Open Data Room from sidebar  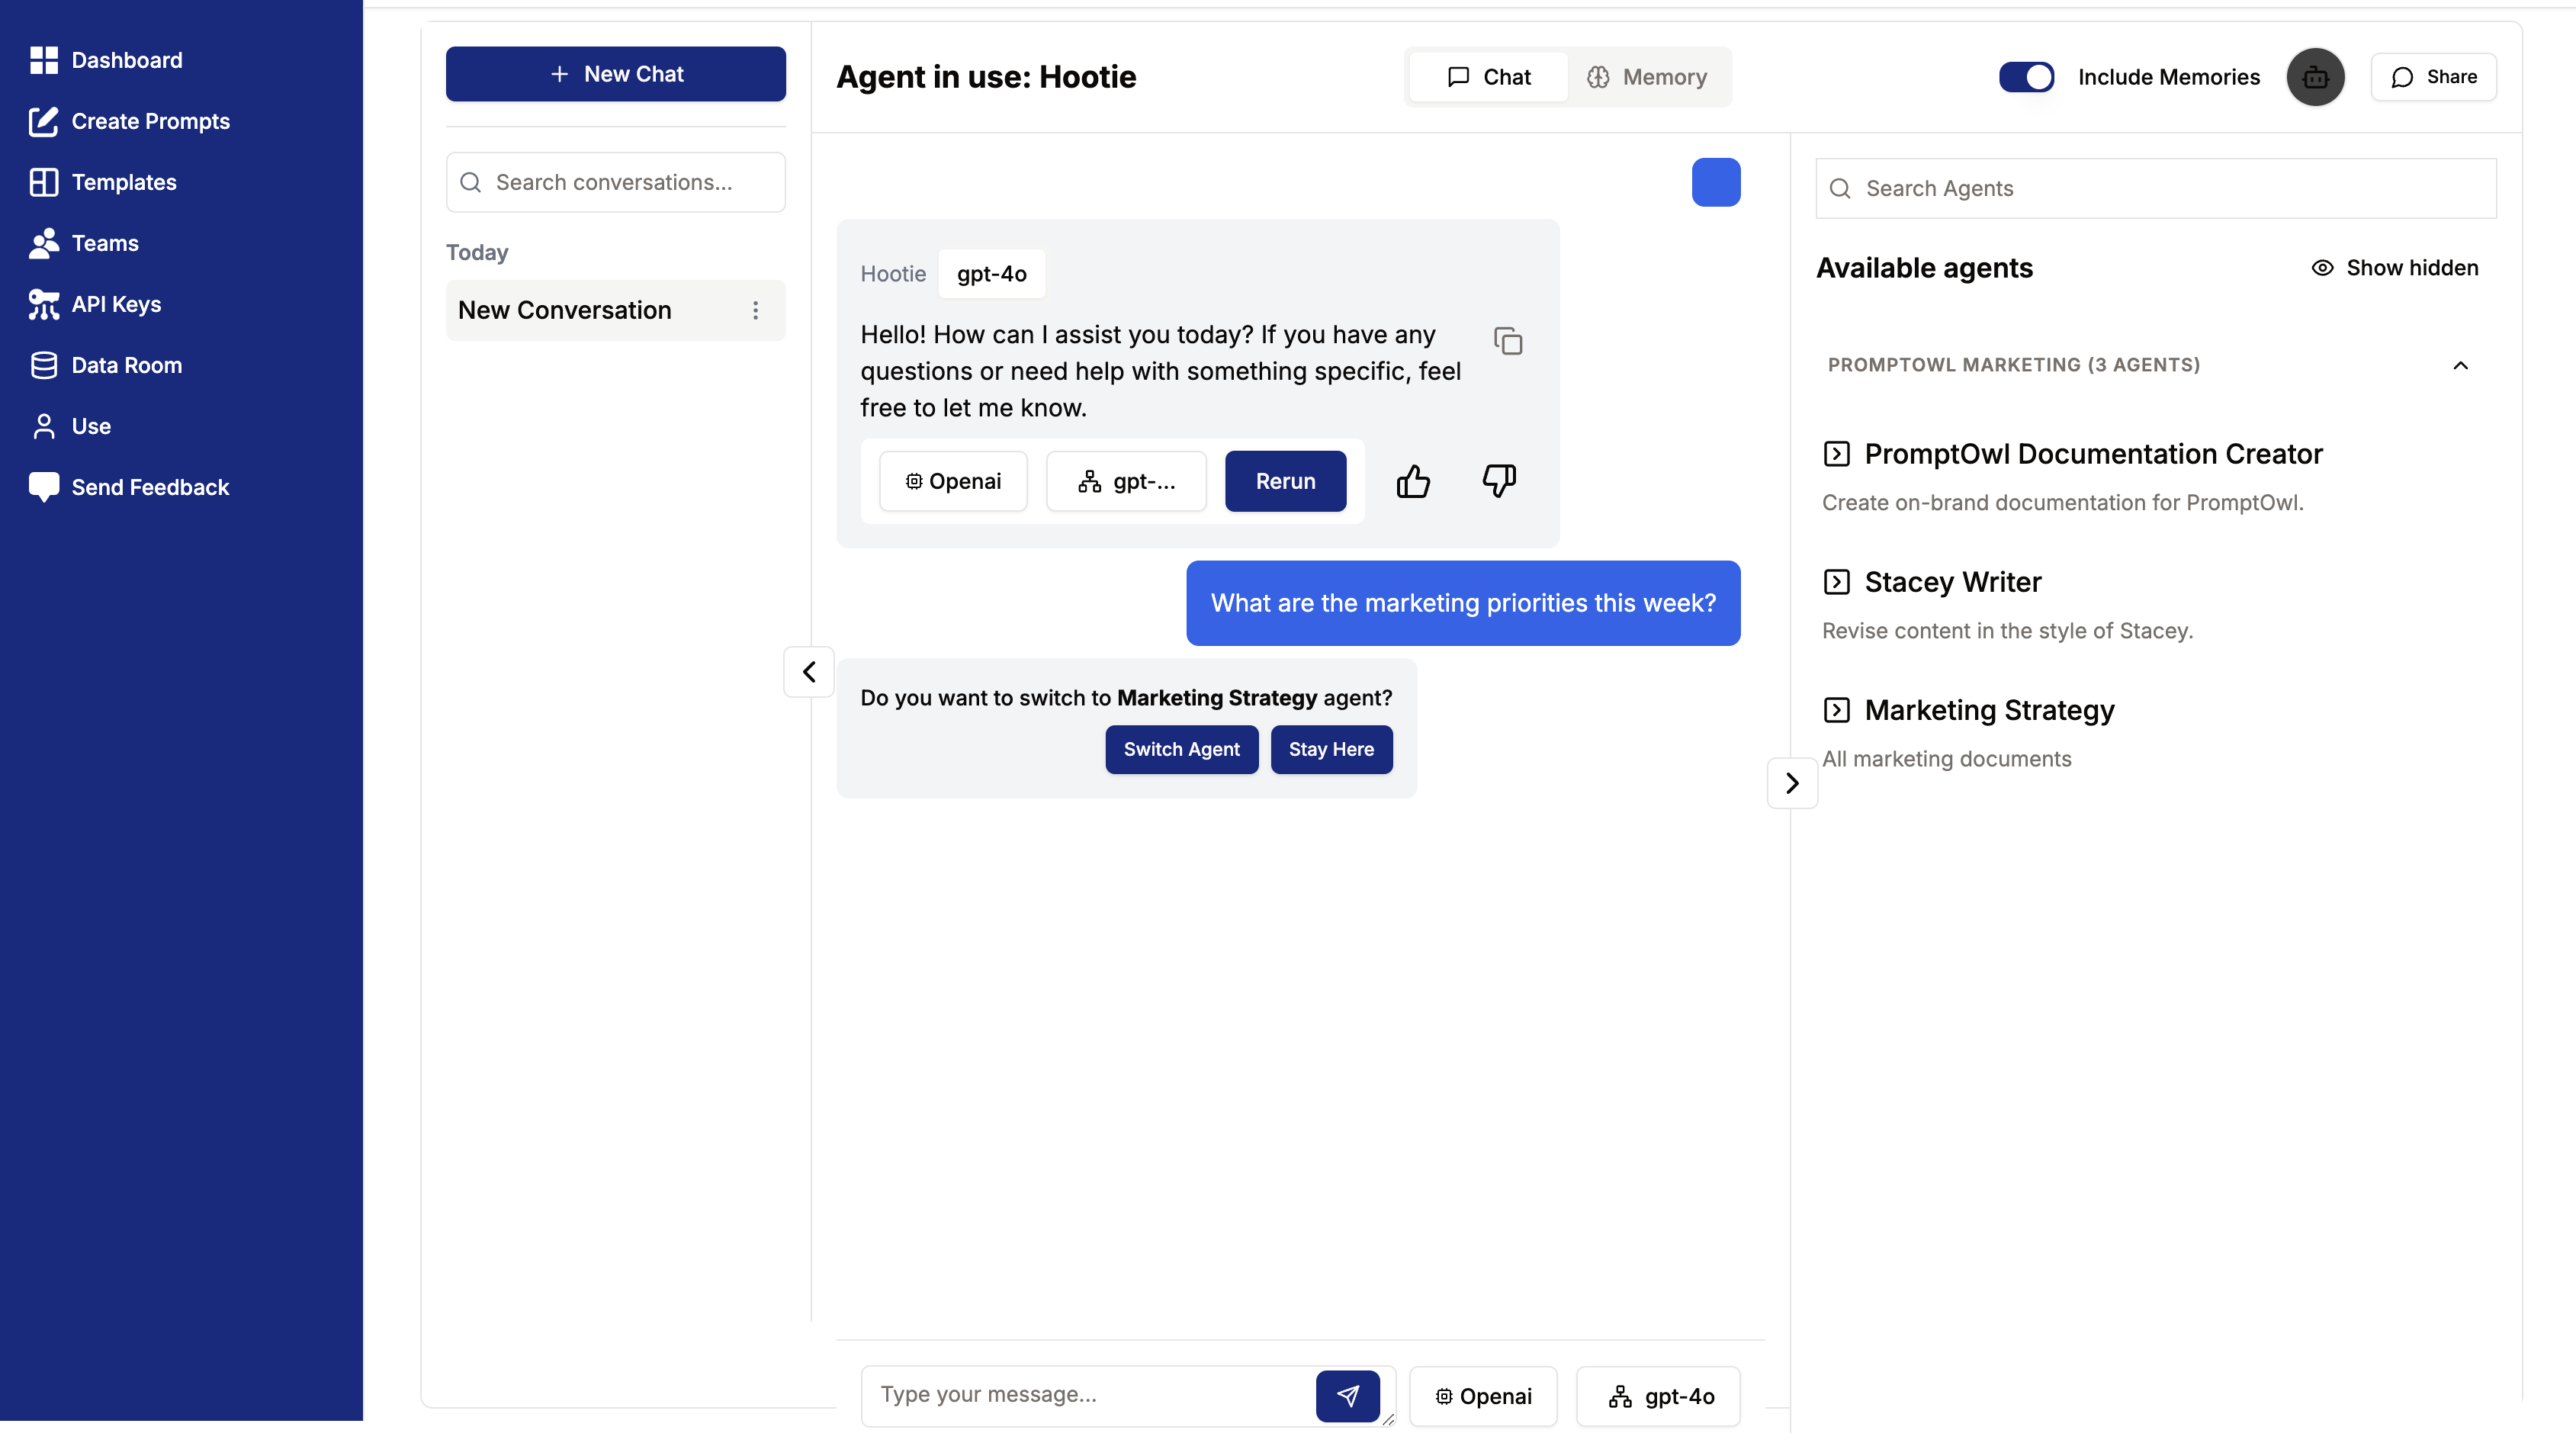pyautogui.click(x=126, y=365)
